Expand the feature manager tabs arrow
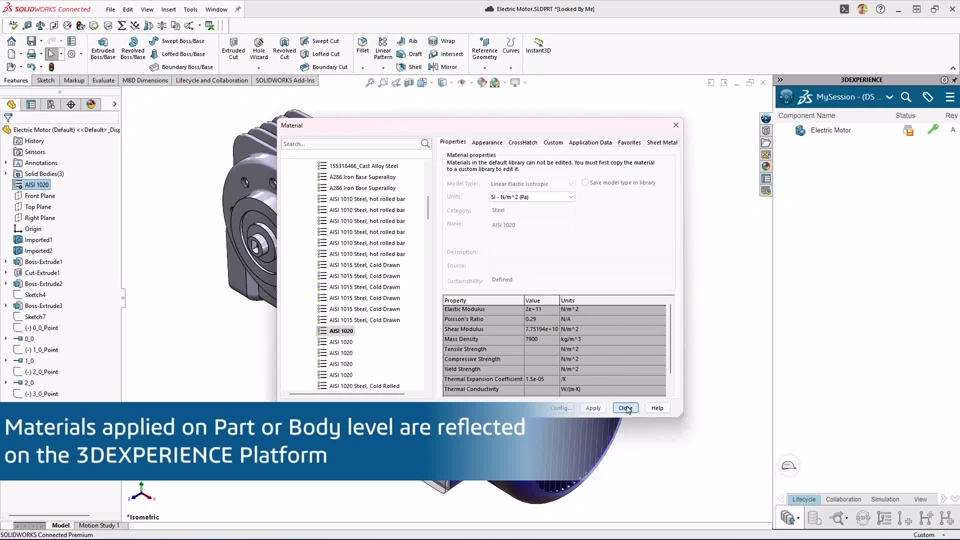The image size is (960, 540). 114,105
